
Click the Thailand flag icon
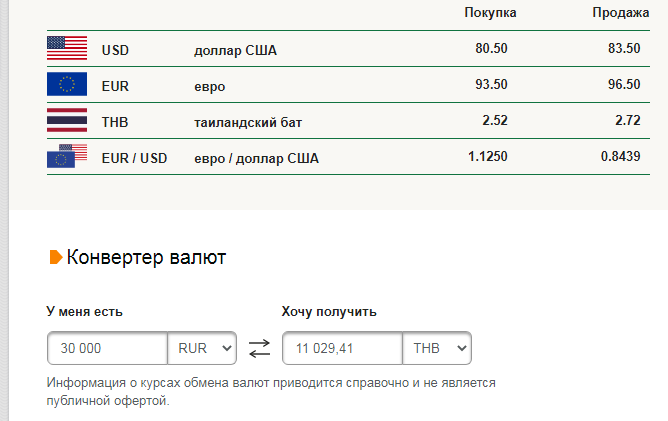point(67,120)
